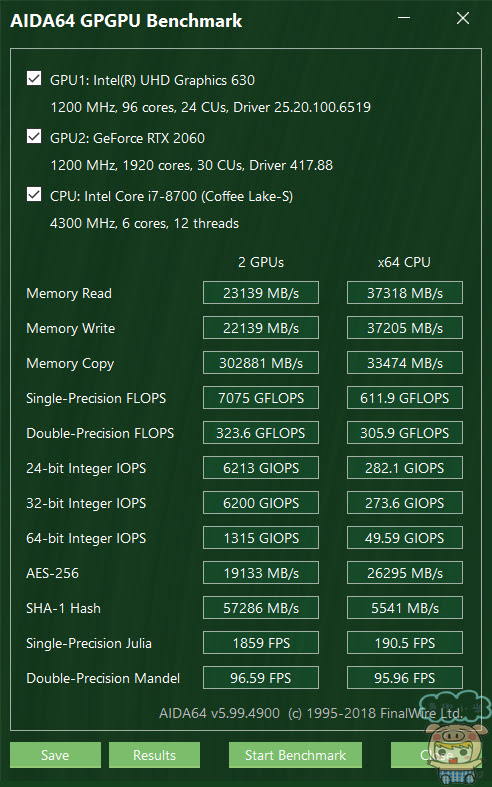
Task: Click Start Benchmark button
Action: tap(295, 755)
